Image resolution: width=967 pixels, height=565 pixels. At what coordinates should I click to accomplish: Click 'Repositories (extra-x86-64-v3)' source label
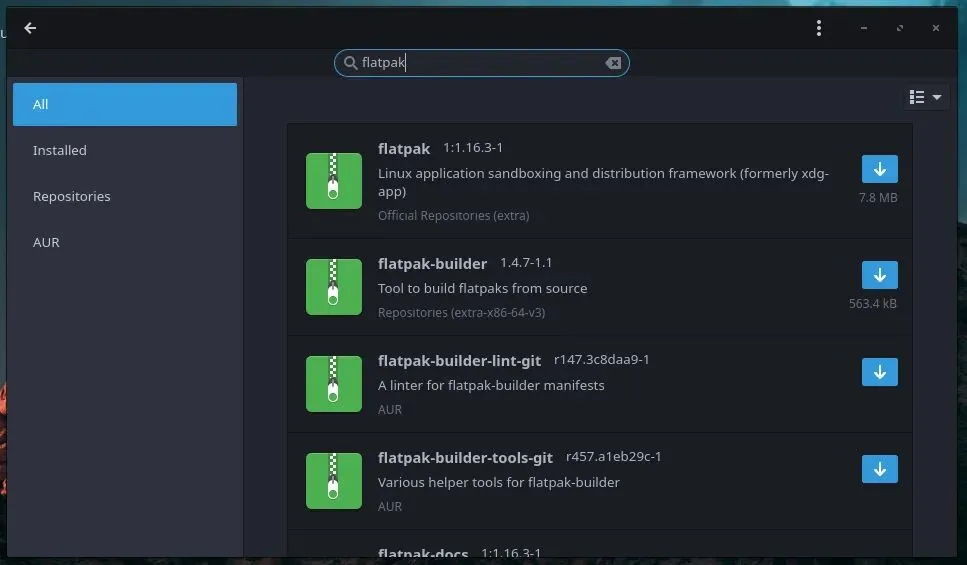461,313
